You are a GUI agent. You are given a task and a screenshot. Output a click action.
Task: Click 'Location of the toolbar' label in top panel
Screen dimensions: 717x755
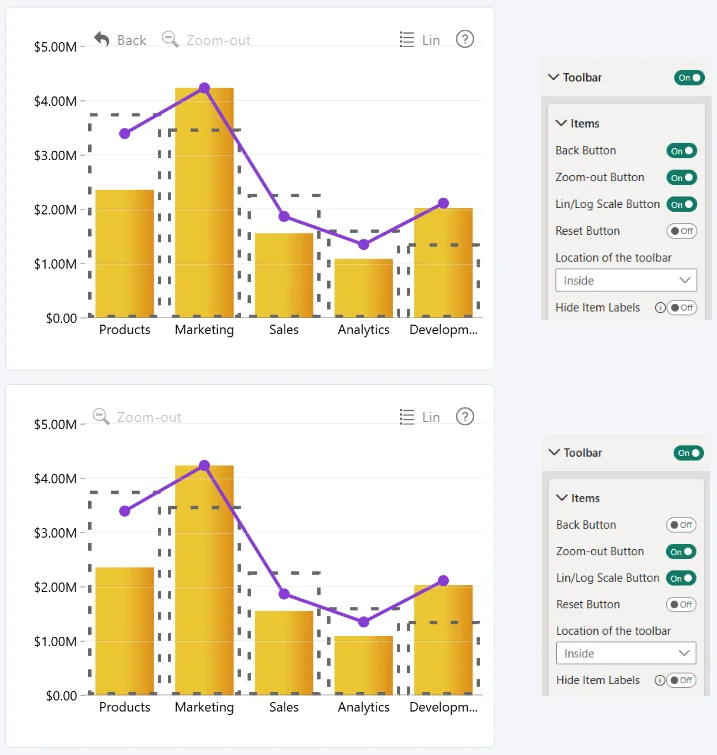click(x=613, y=258)
